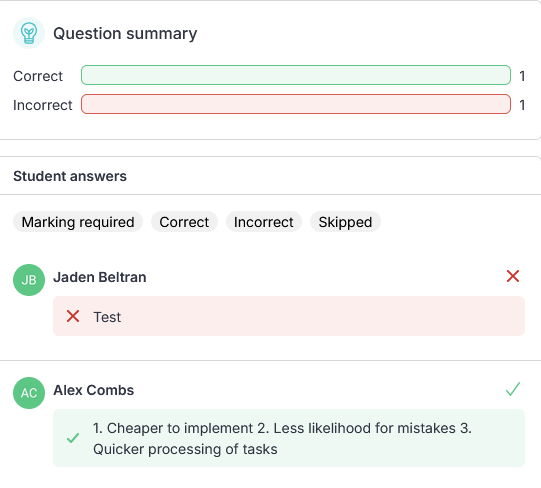
Task: Click the Correct count number
Action: tap(522, 76)
